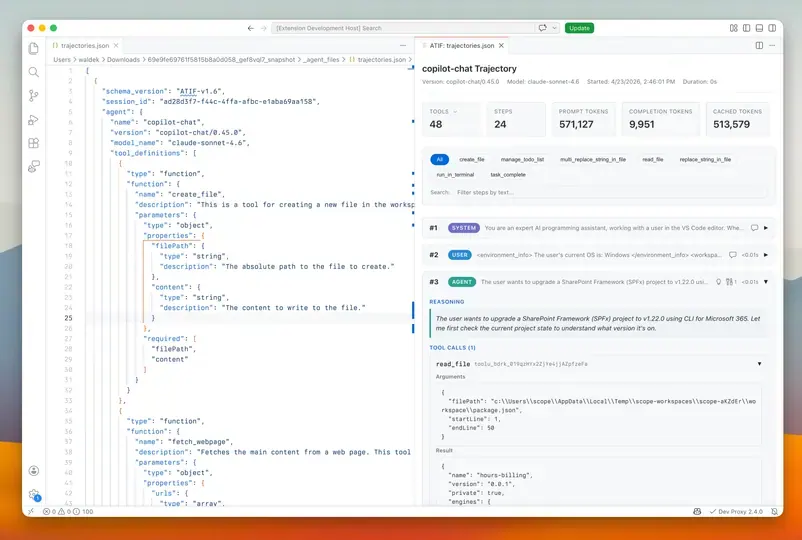The height and width of the screenshot is (540, 802).
Task: Click message icon on USER step
Action: (x=732, y=255)
